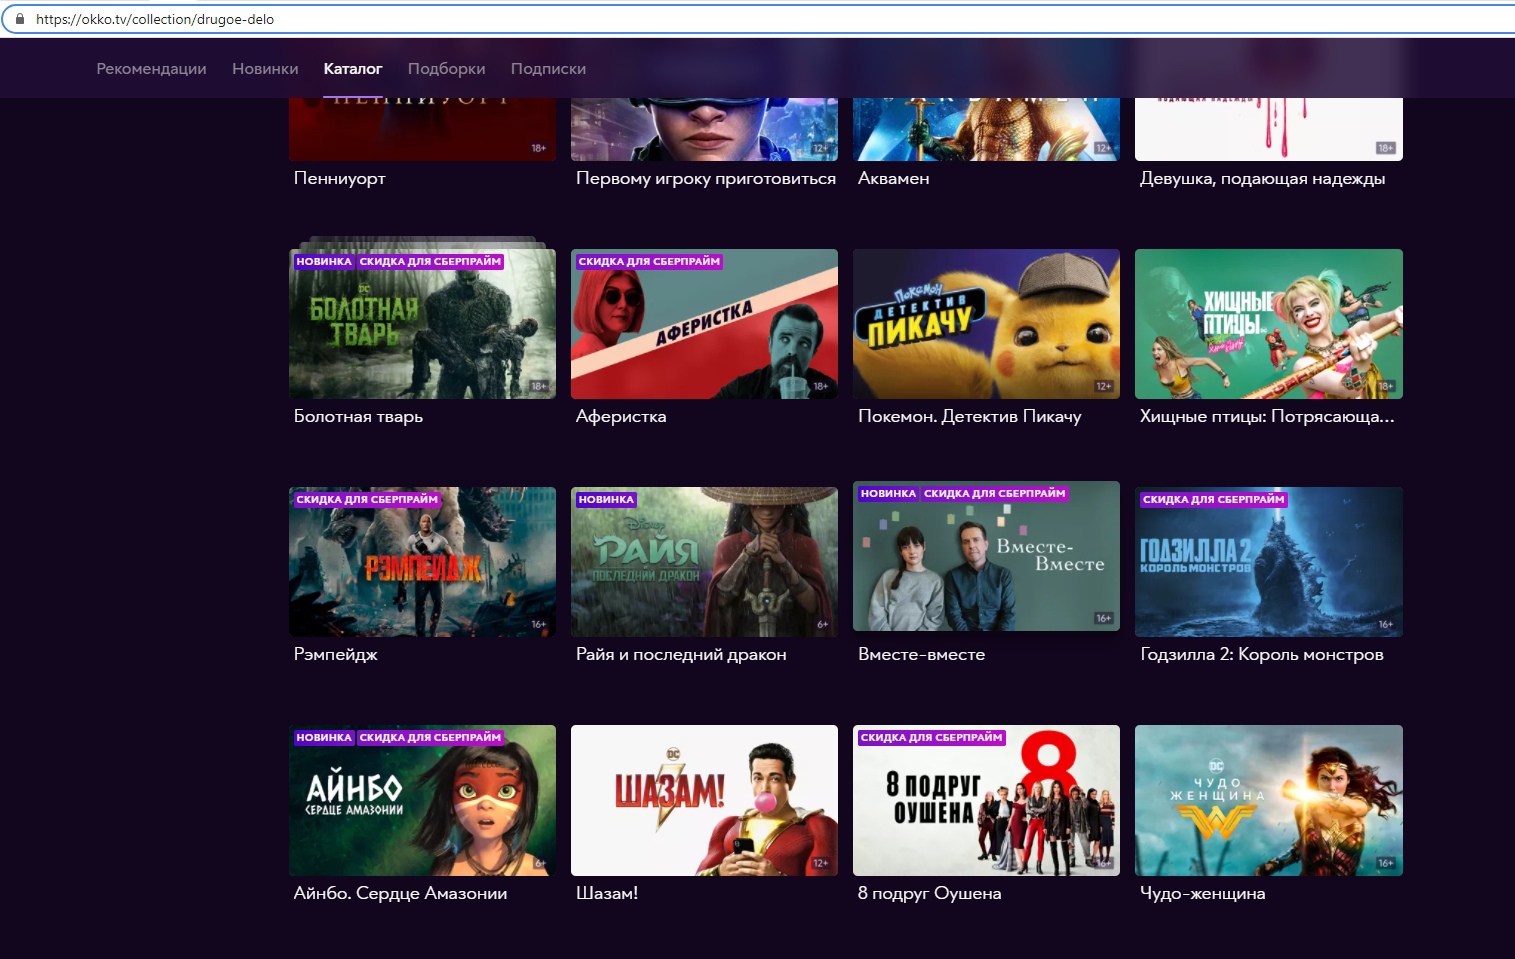Click the title text Вместе-вместе

pyautogui.click(x=921, y=654)
